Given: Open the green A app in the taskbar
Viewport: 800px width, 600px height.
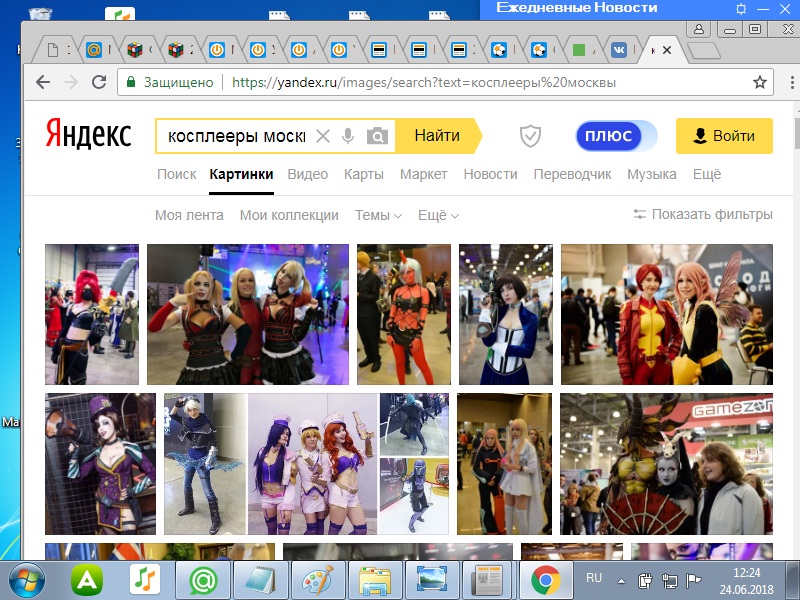Looking at the screenshot, I should tap(86, 580).
